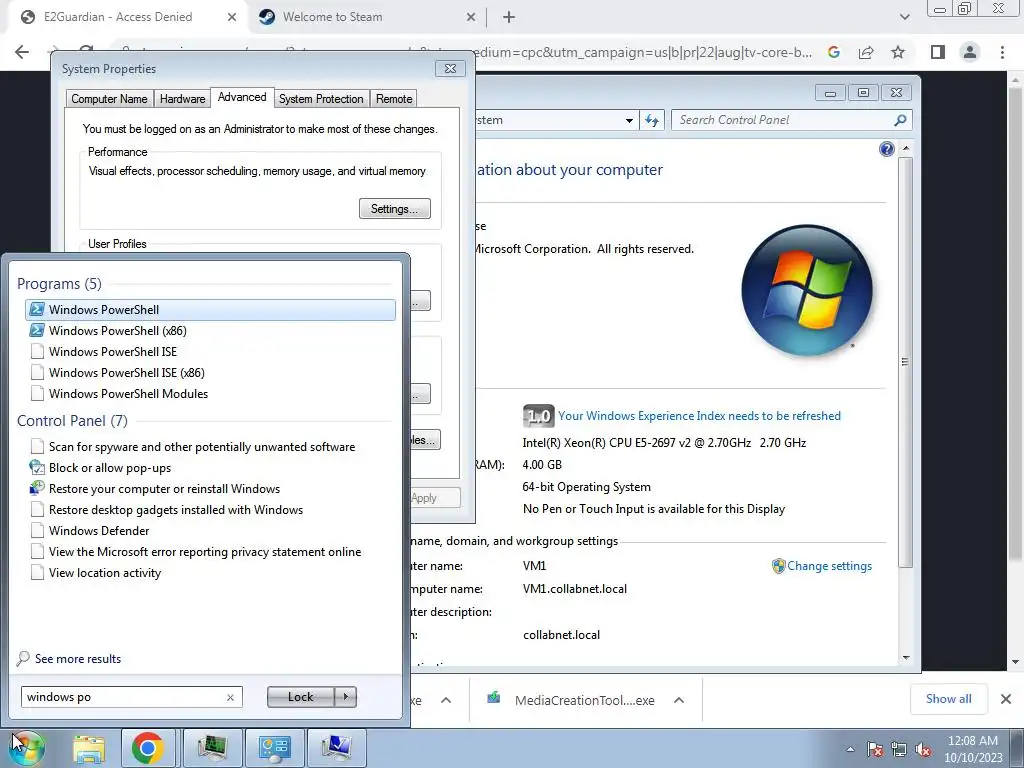The width and height of the screenshot is (1024, 768).
Task: Open the new tab plus button
Action: tap(509, 17)
